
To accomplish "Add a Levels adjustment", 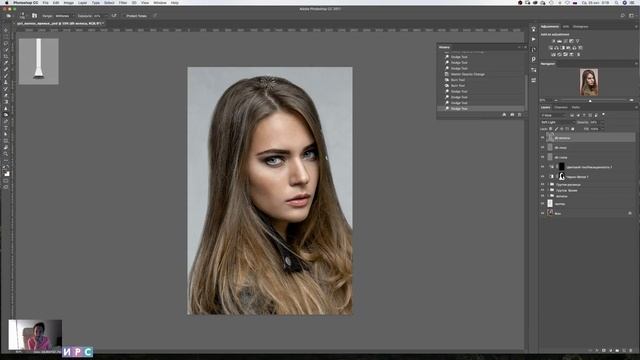I will [560, 41].
